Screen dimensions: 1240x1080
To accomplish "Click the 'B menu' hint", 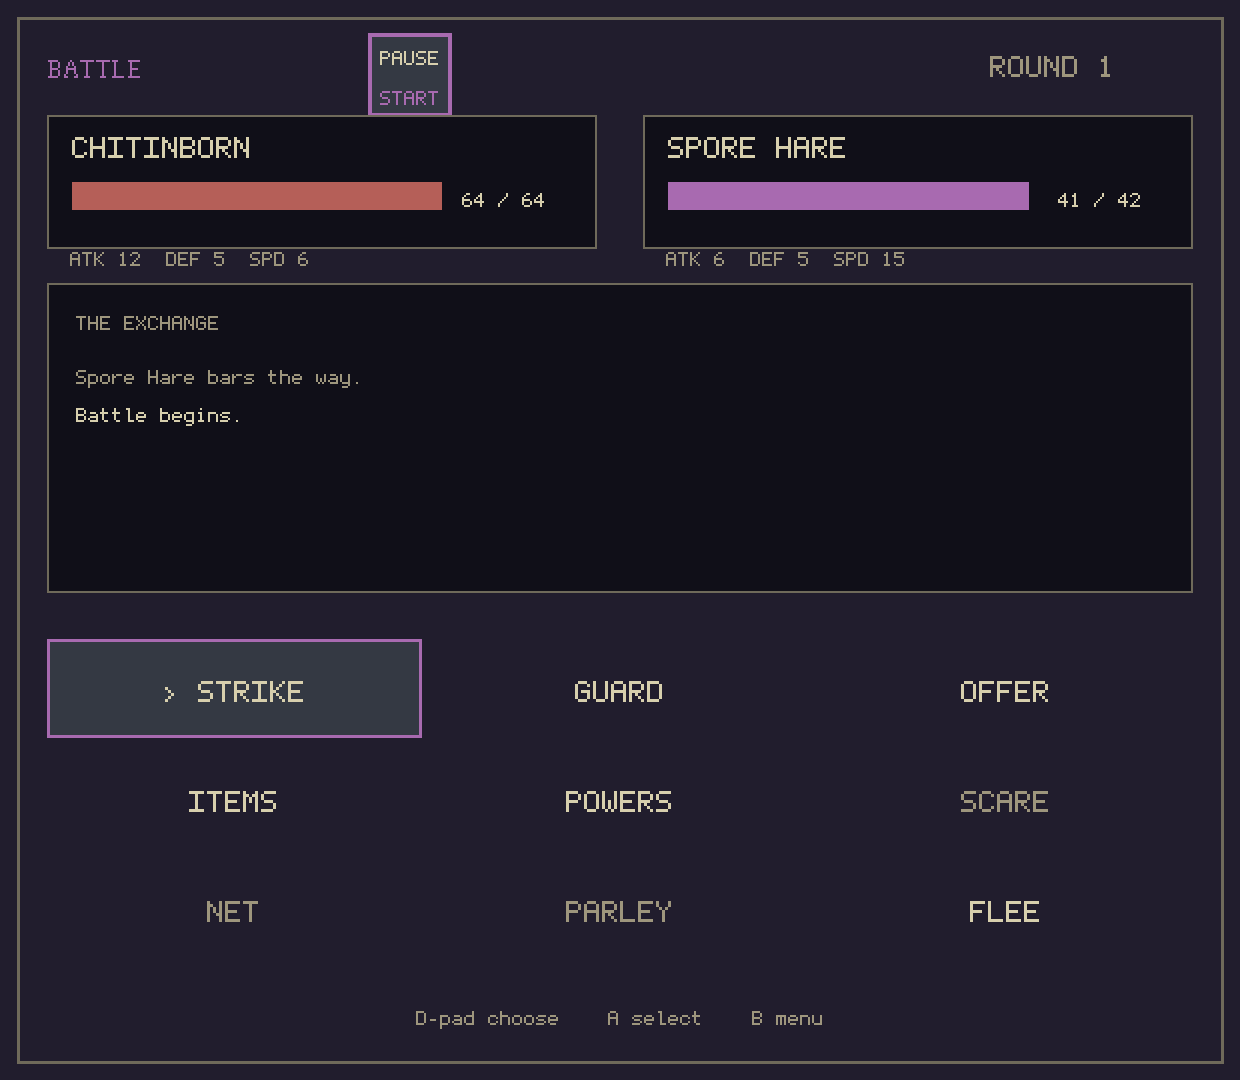I will pyautogui.click(x=787, y=1018).
